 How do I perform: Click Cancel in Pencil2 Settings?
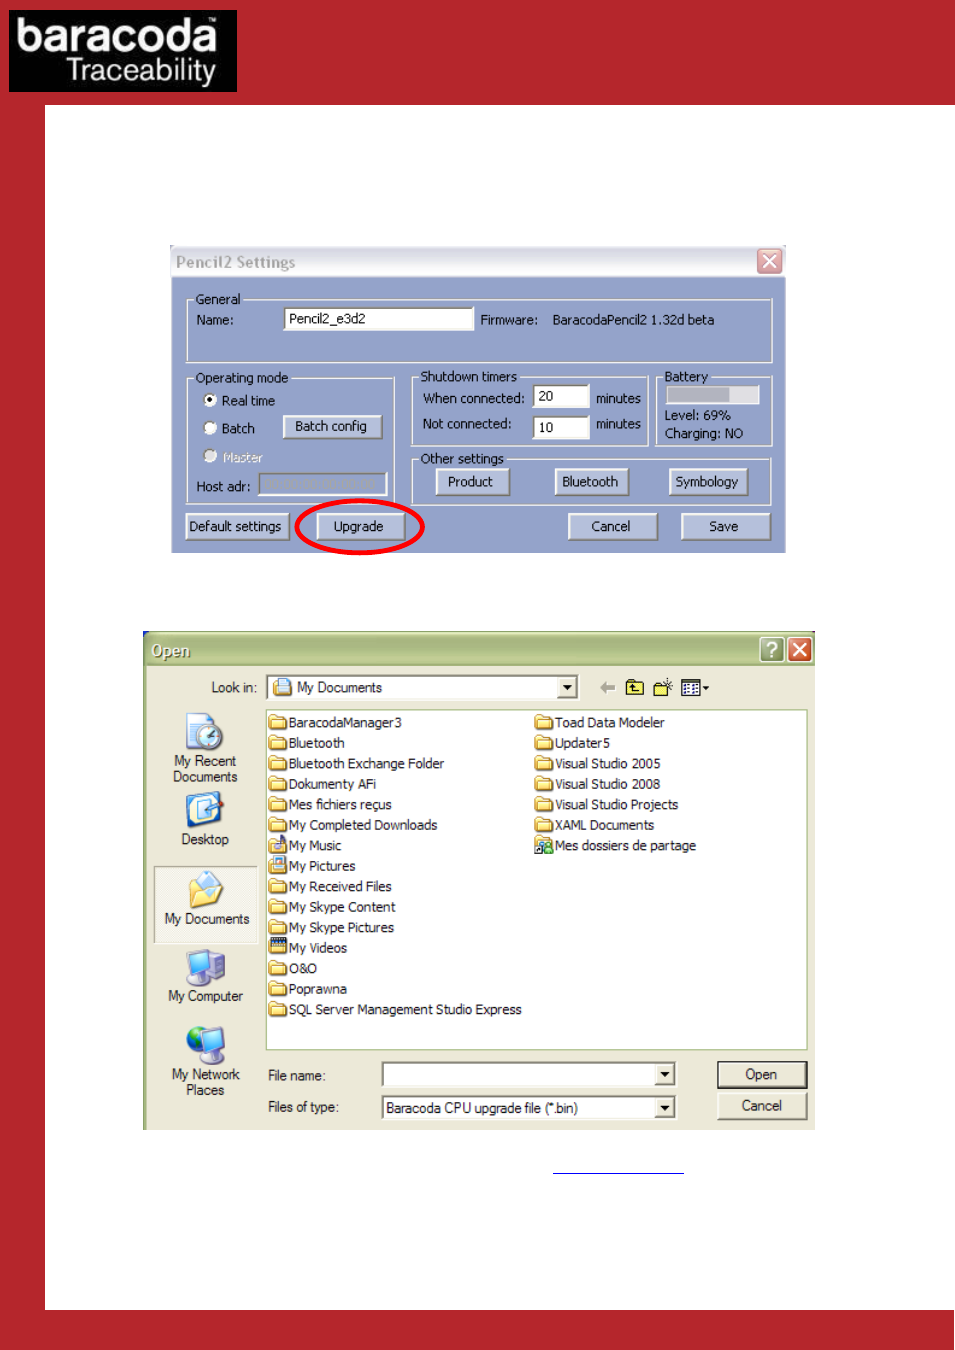(611, 527)
